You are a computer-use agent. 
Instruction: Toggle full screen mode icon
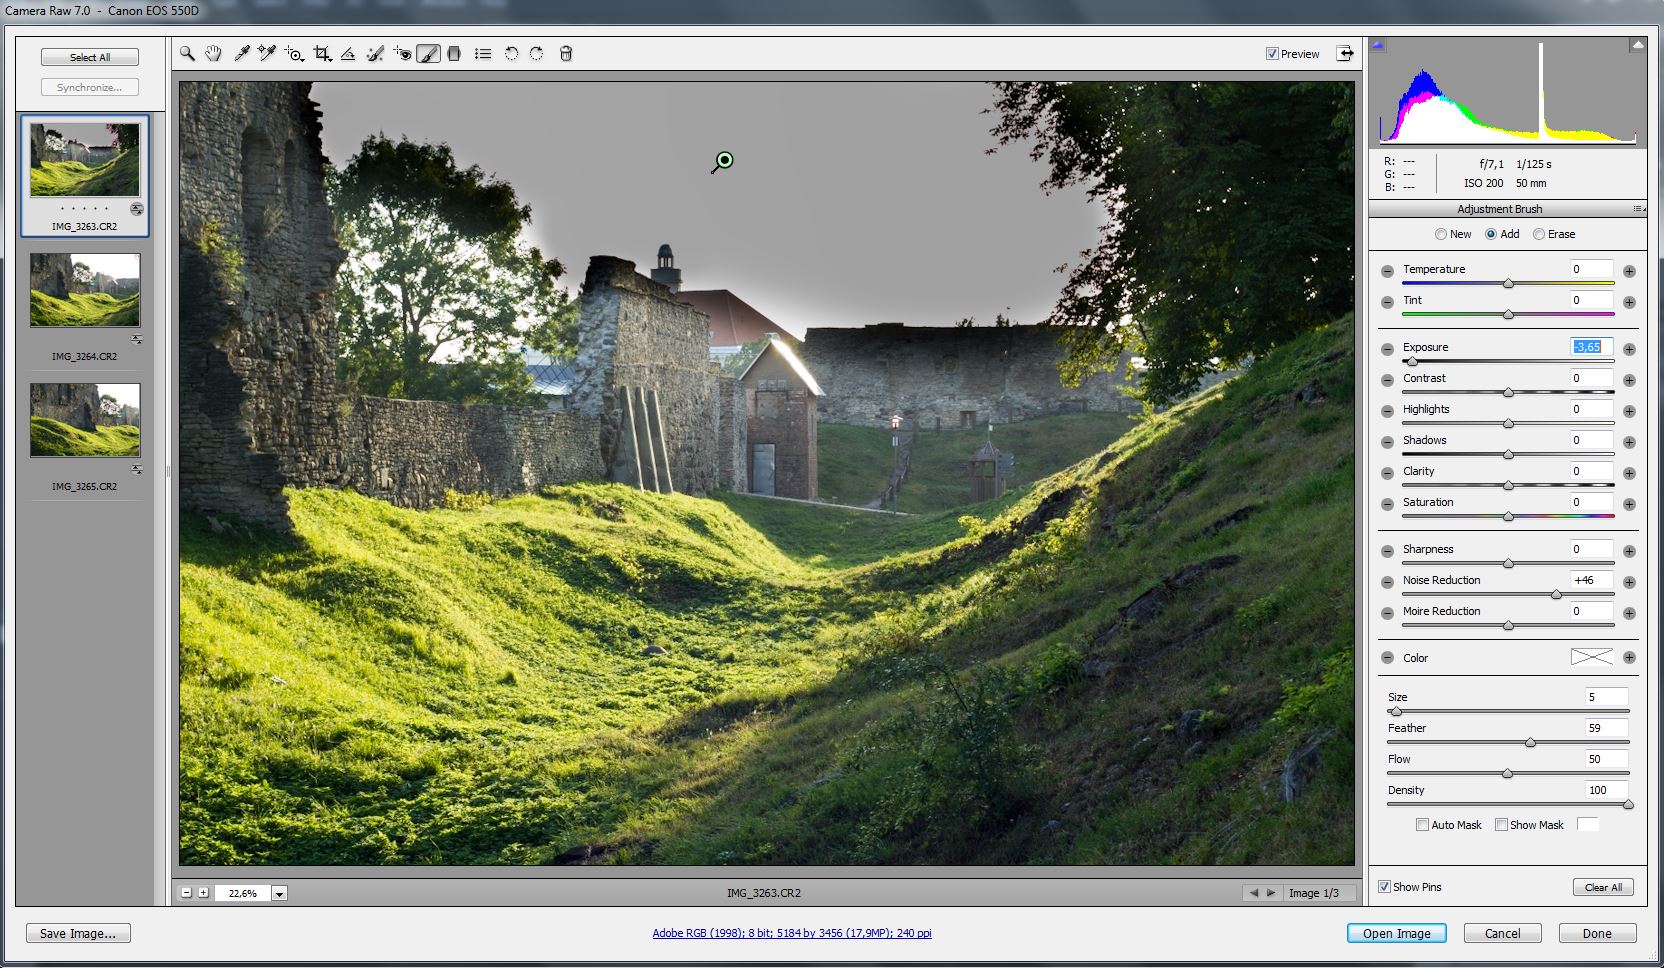(1345, 54)
